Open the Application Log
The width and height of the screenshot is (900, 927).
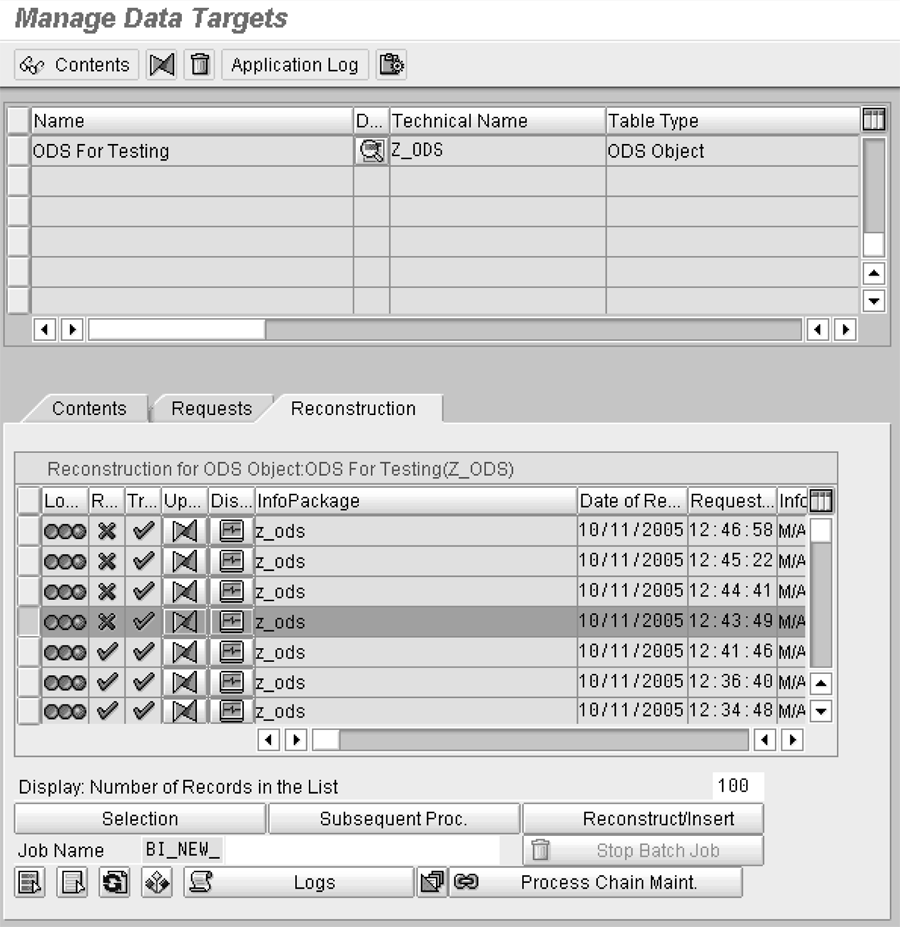pos(294,64)
